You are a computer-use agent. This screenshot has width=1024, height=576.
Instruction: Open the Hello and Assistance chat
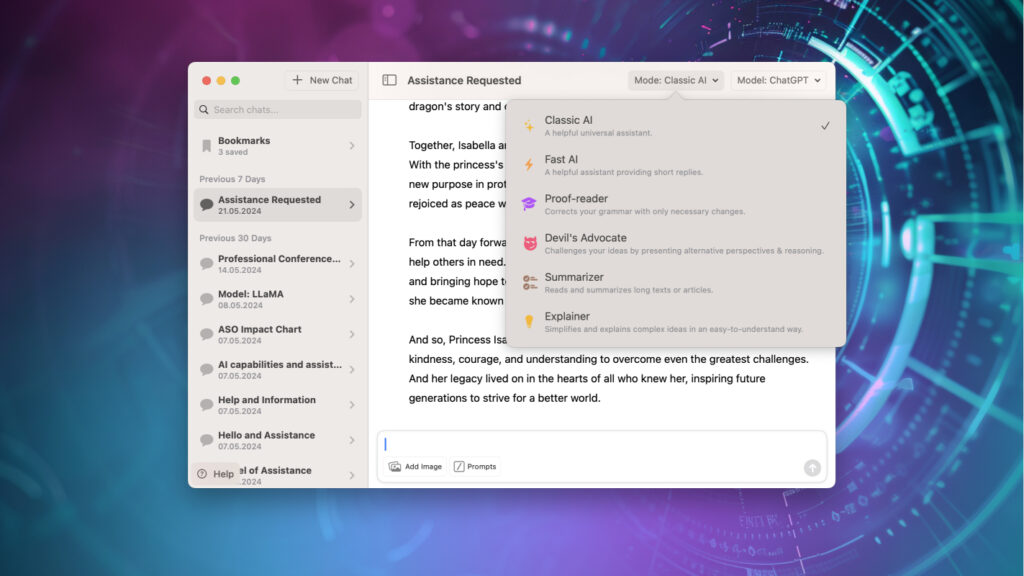[278, 440]
